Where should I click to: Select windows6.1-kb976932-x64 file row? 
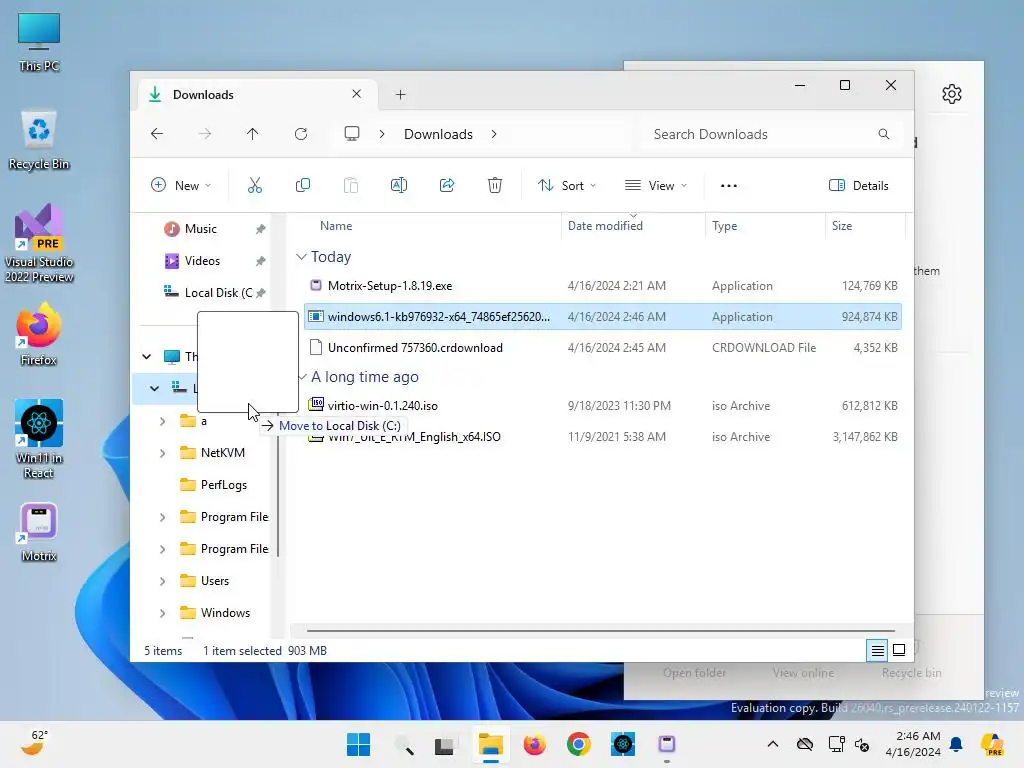click(603, 317)
